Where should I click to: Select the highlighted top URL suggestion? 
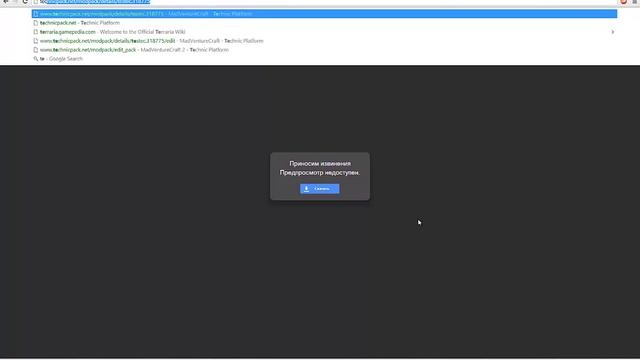(324, 14)
